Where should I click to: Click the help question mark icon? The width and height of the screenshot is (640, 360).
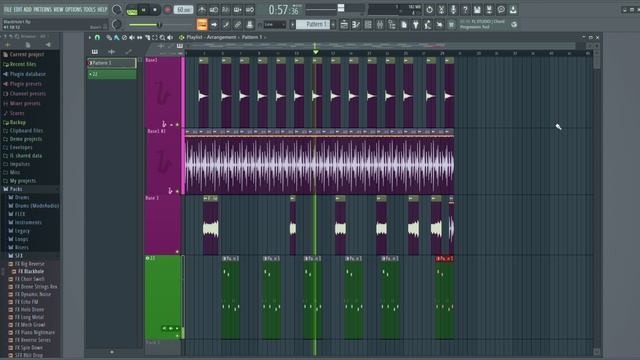[465, 9]
